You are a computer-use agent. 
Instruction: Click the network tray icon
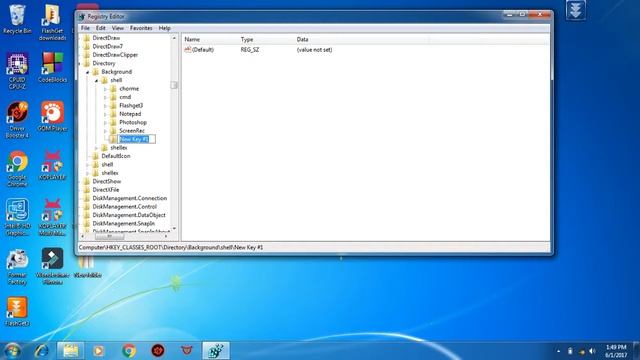coord(582,351)
